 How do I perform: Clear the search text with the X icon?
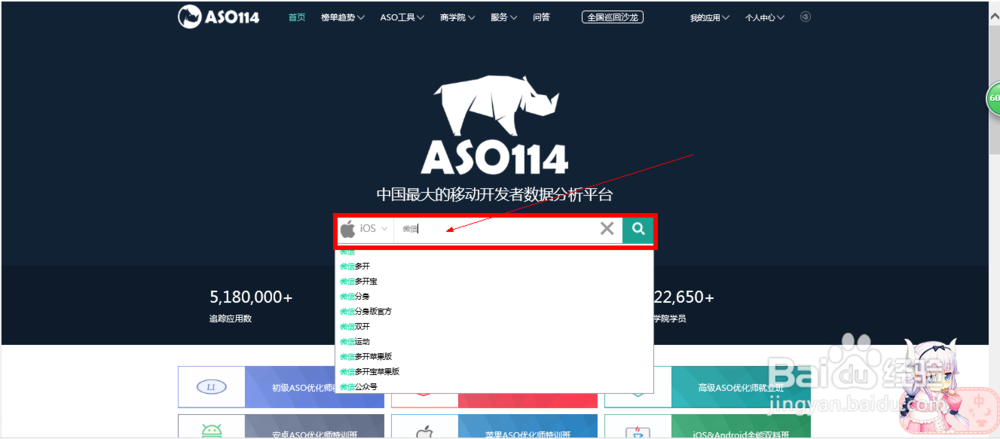coord(607,228)
